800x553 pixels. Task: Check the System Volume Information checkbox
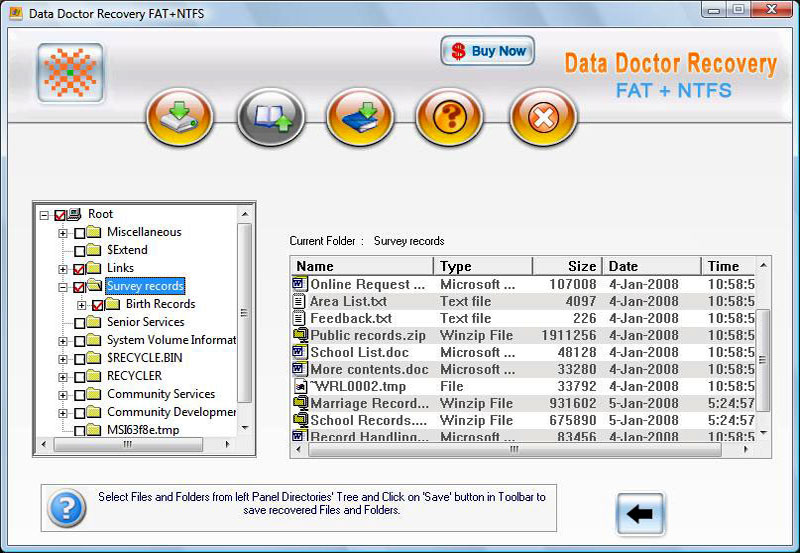point(79,341)
